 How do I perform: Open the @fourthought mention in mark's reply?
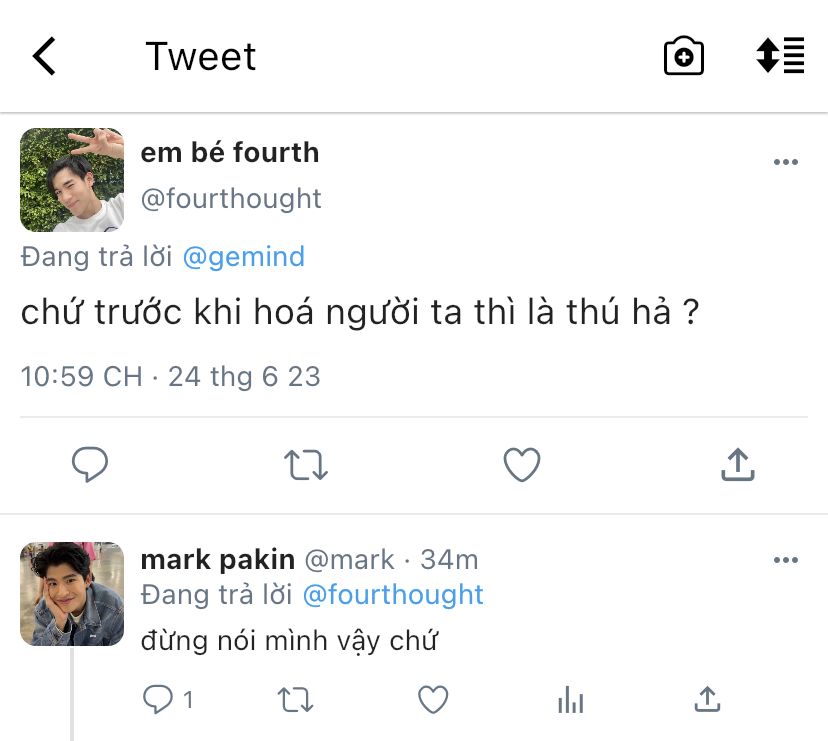point(392,594)
